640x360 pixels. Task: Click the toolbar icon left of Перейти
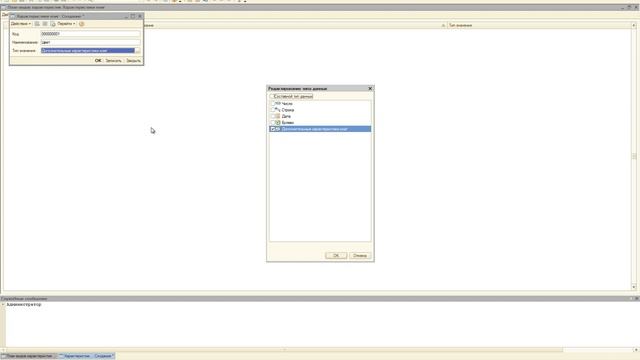pyautogui.click(x=53, y=24)
